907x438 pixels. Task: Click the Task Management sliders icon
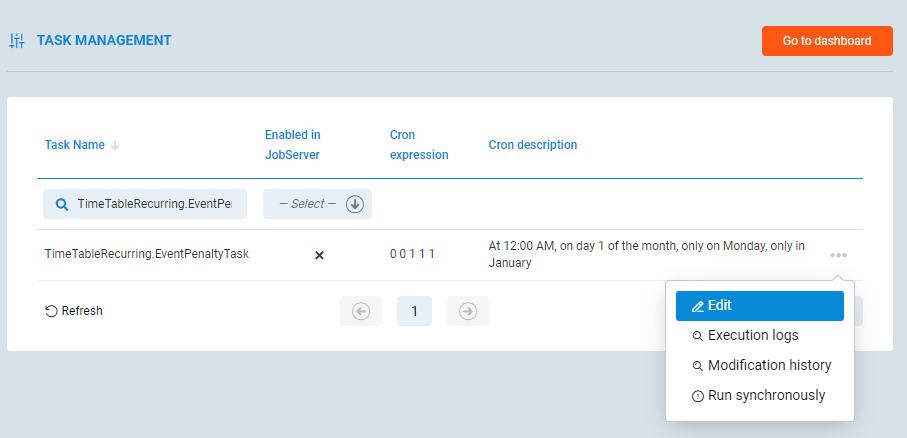tap(16, 41)
